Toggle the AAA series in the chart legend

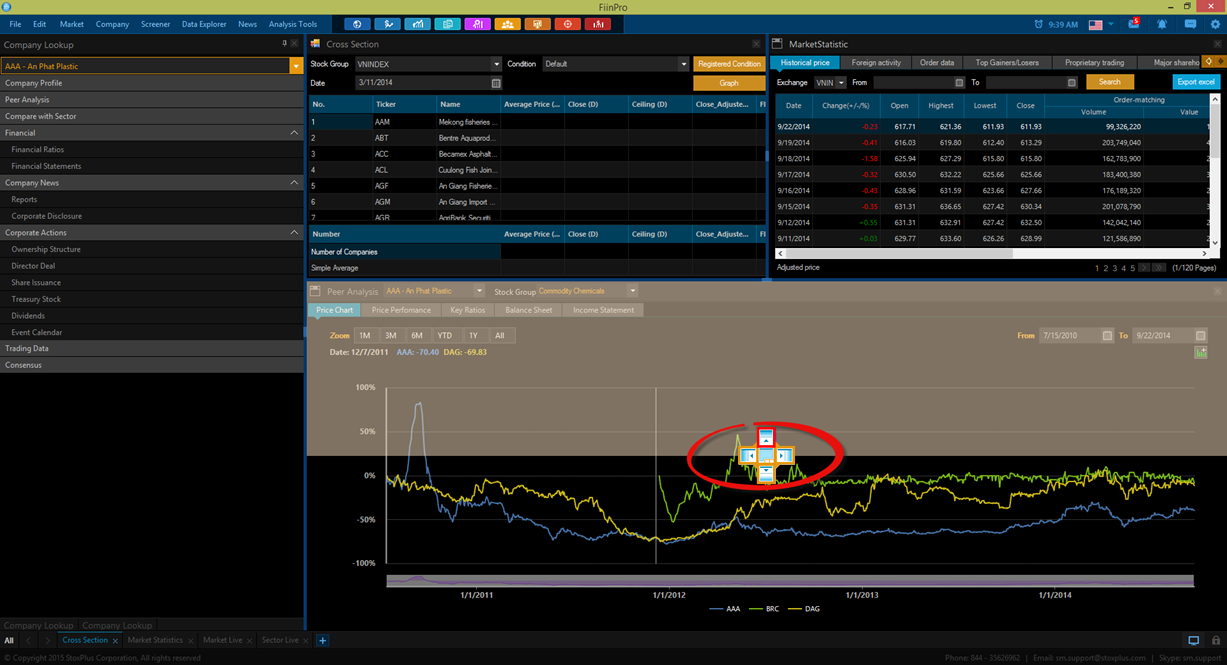[x=724, y=608]
